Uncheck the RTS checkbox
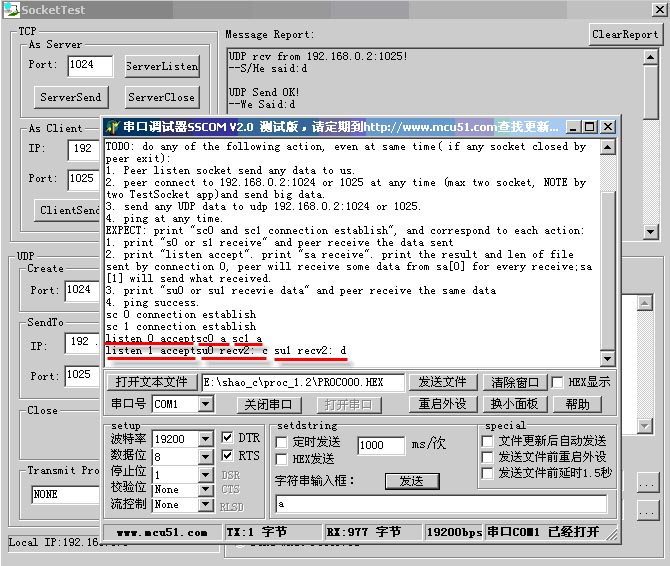Image resolution: width=670 pixels, height=566 pixels. click(225, 456)
